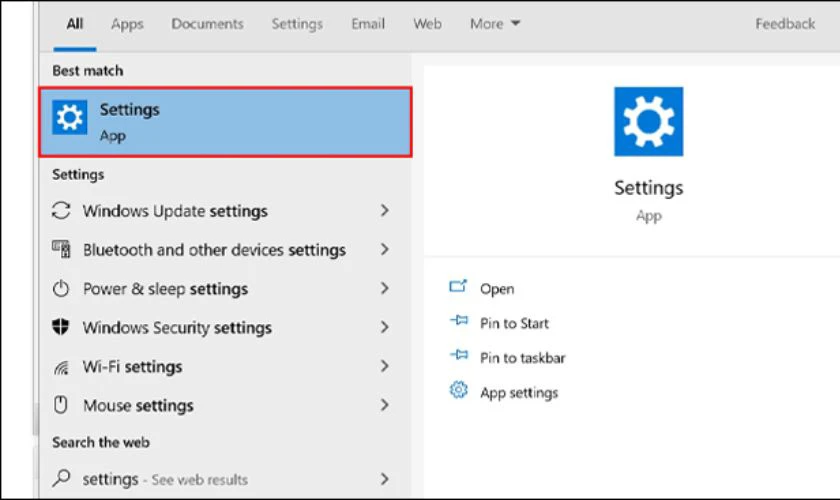The width and height of the screenshot is (840, 500).
Task: Select Bluetooth and other devices settings result
Action: (x=225, y=249)
